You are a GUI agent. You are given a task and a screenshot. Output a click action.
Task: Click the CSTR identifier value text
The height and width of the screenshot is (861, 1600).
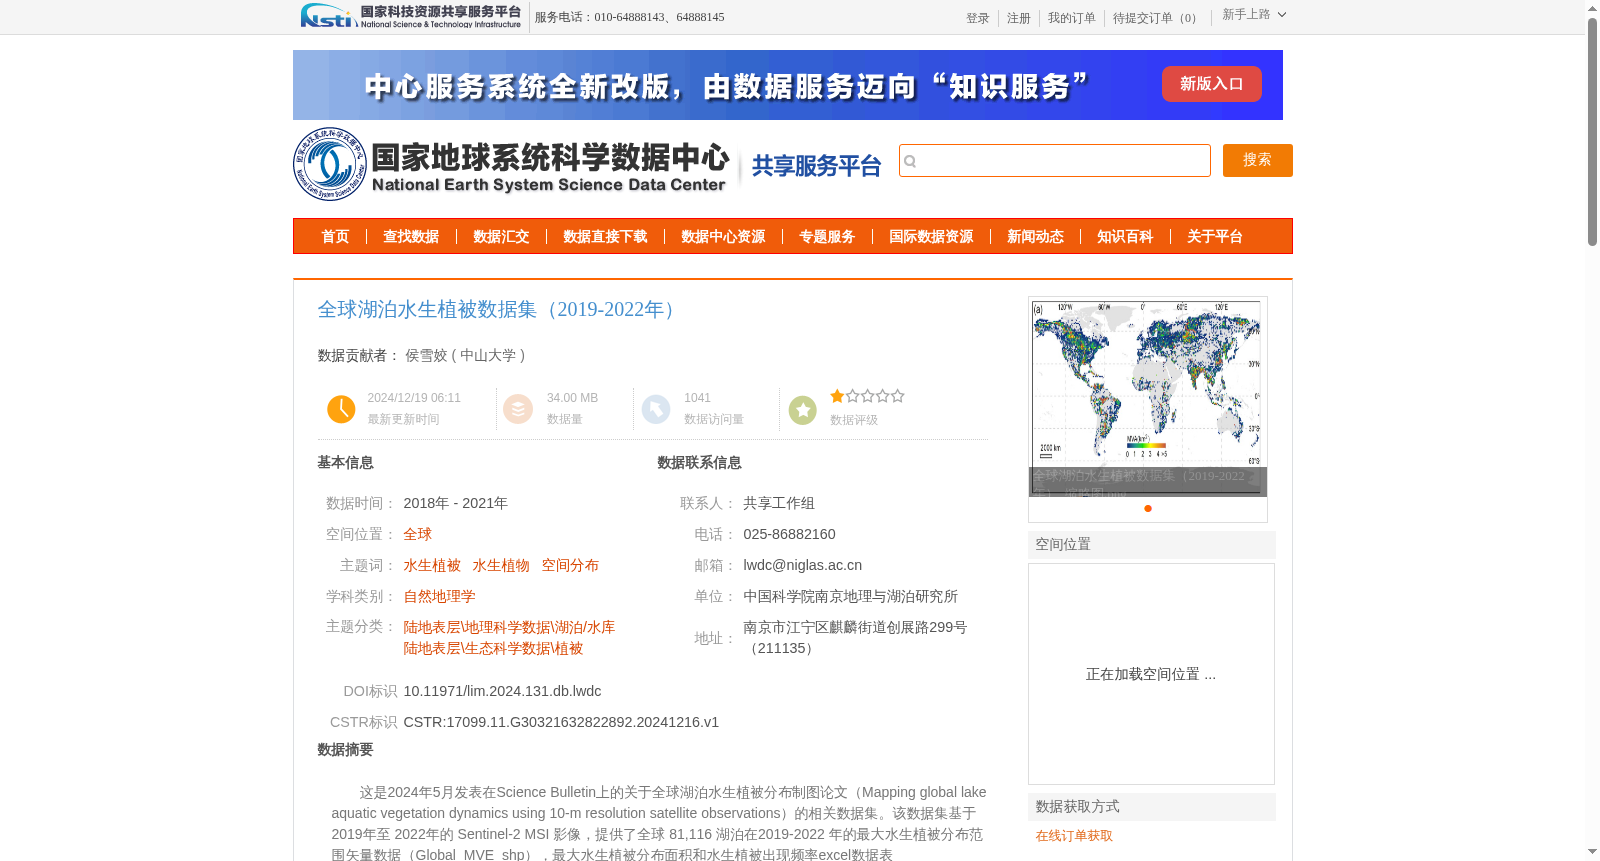(x=561, y=722)
